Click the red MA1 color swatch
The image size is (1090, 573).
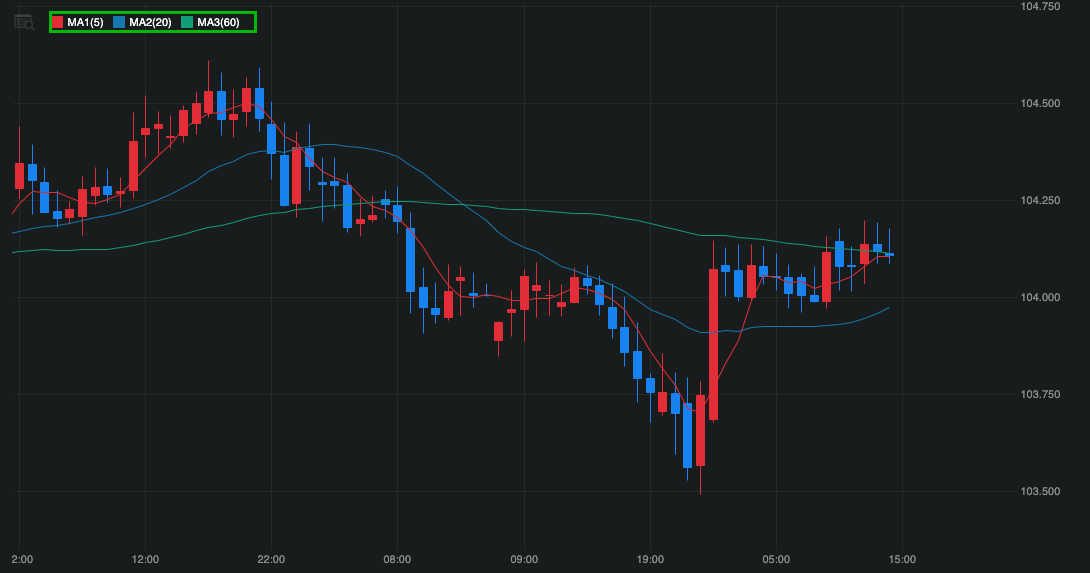pyautogui.click(x=58, y=22)
